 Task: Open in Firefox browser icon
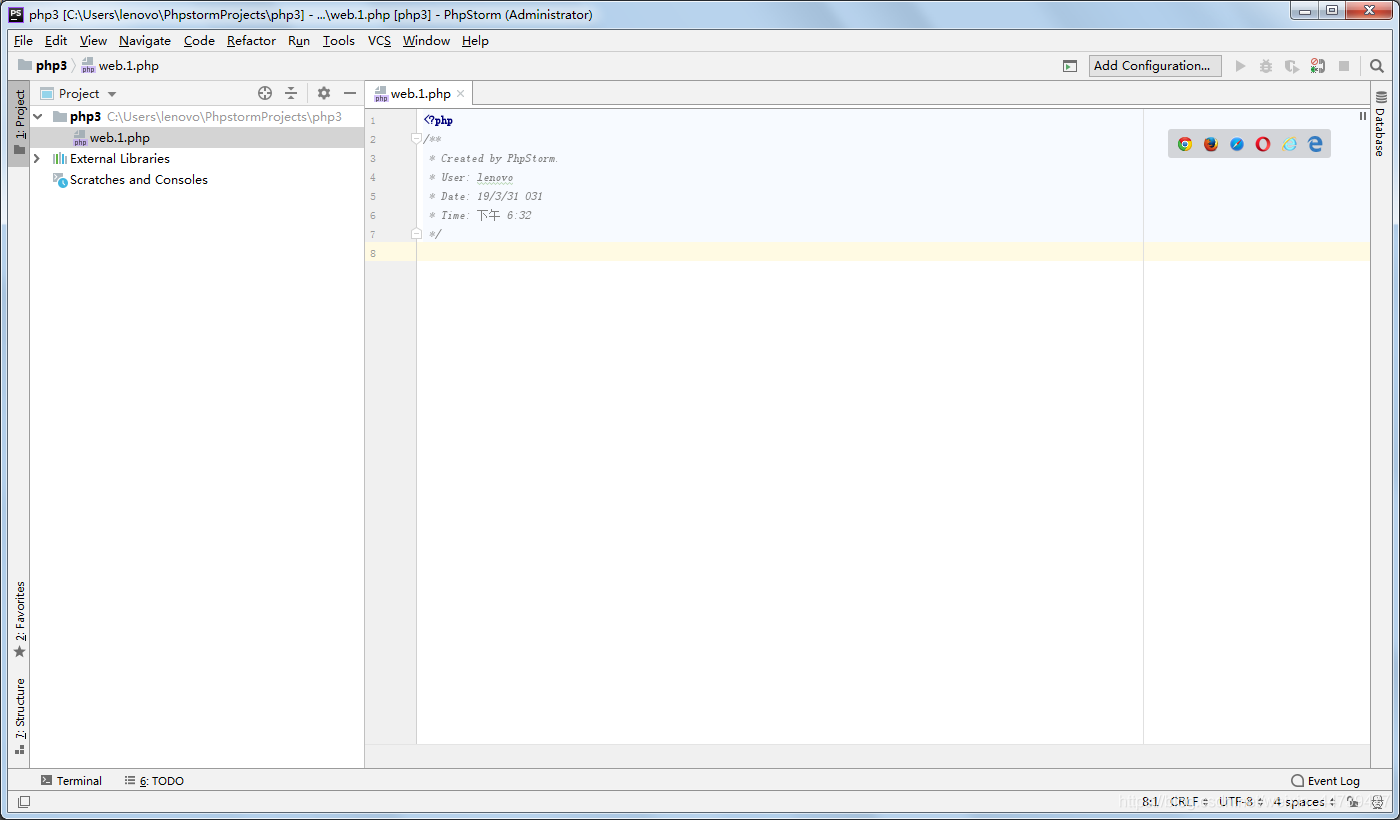1211,144
